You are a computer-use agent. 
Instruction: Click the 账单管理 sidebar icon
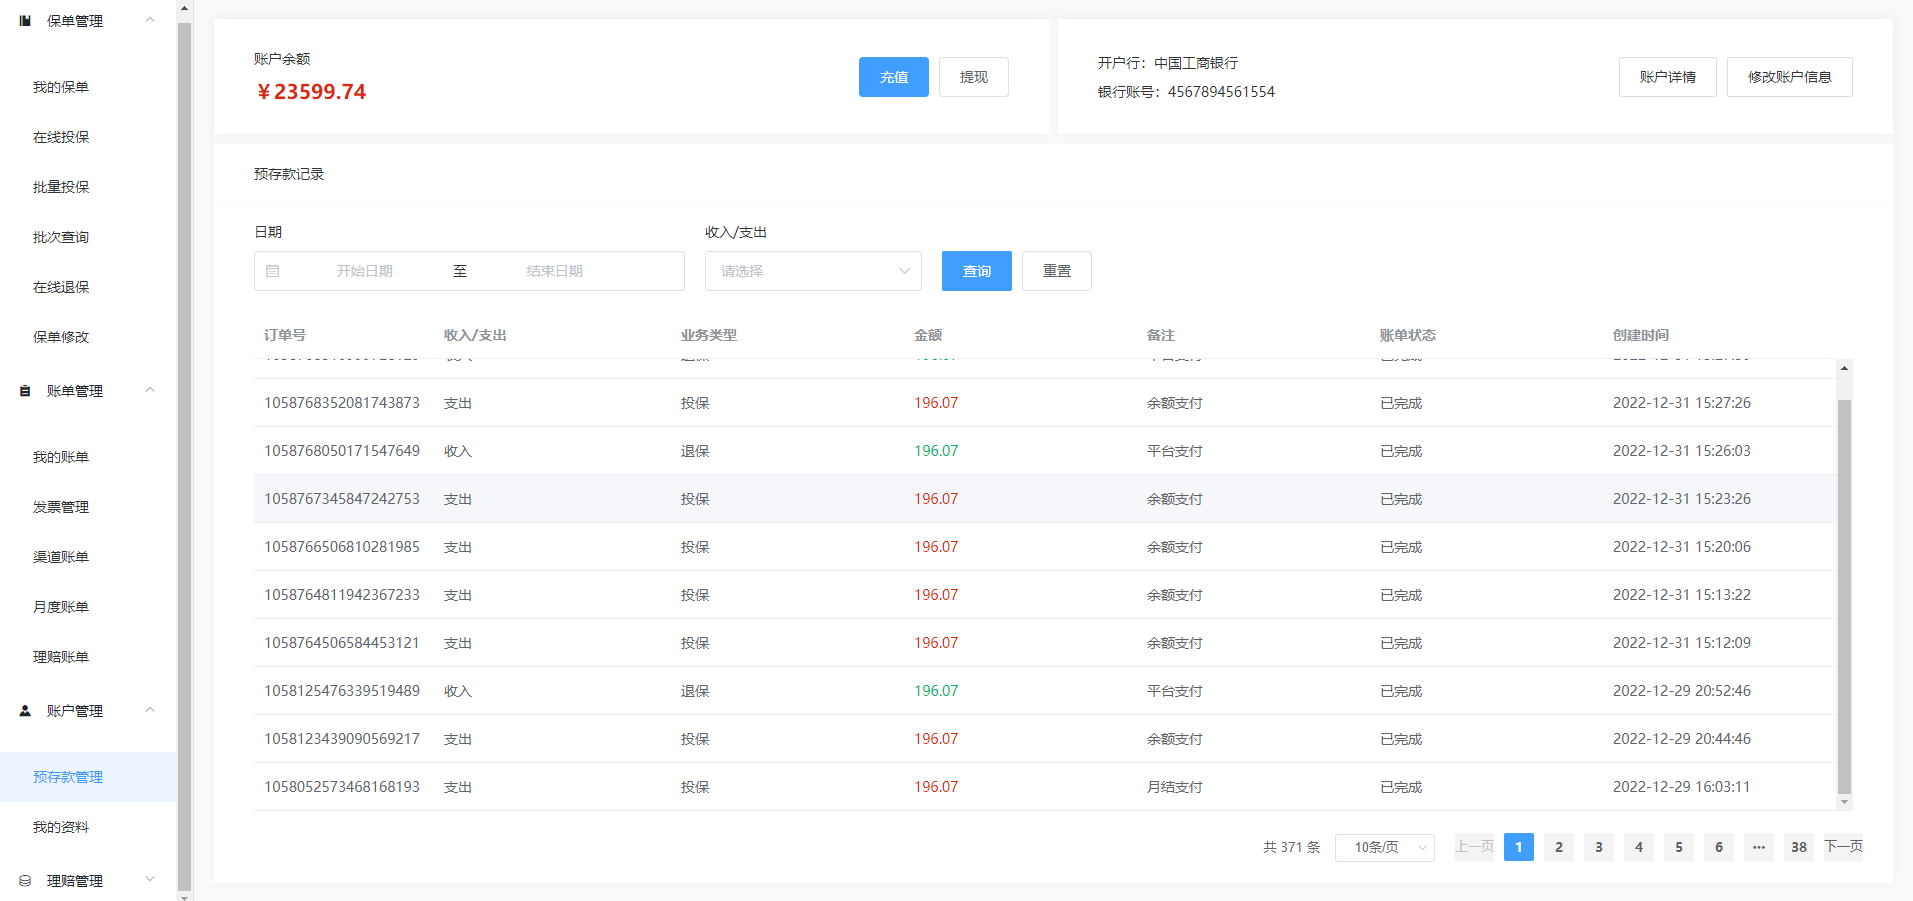[x=25, y=391]
